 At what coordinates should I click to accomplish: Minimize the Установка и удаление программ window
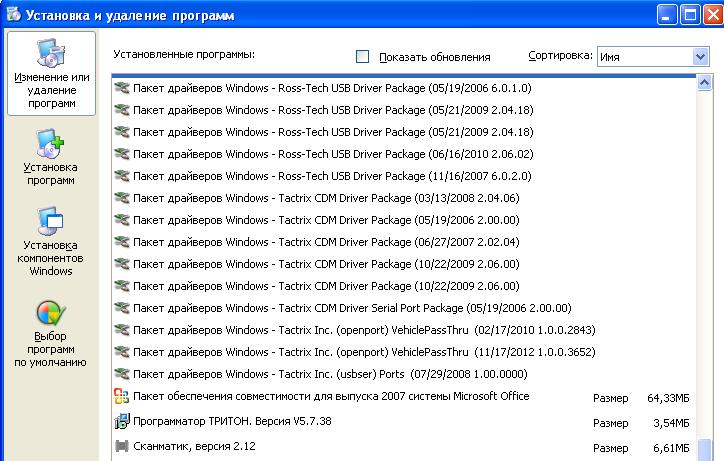pos(666,15)
